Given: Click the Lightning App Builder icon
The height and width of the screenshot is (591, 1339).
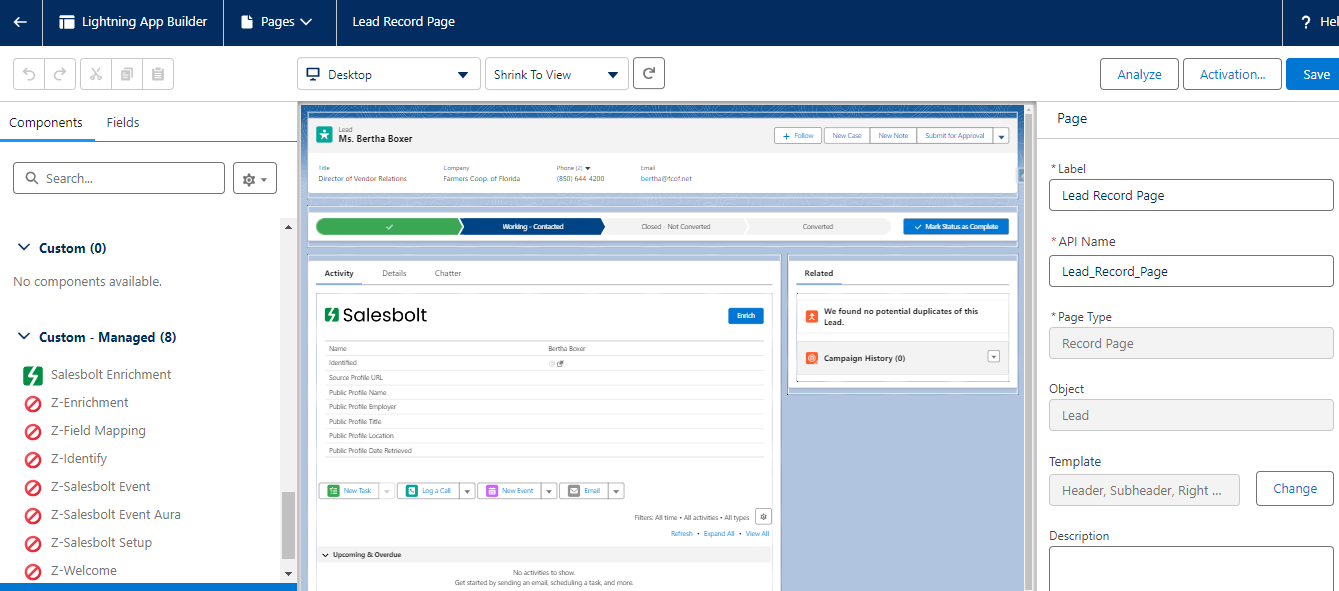Looking at the screenshot, I should point(68,22).
